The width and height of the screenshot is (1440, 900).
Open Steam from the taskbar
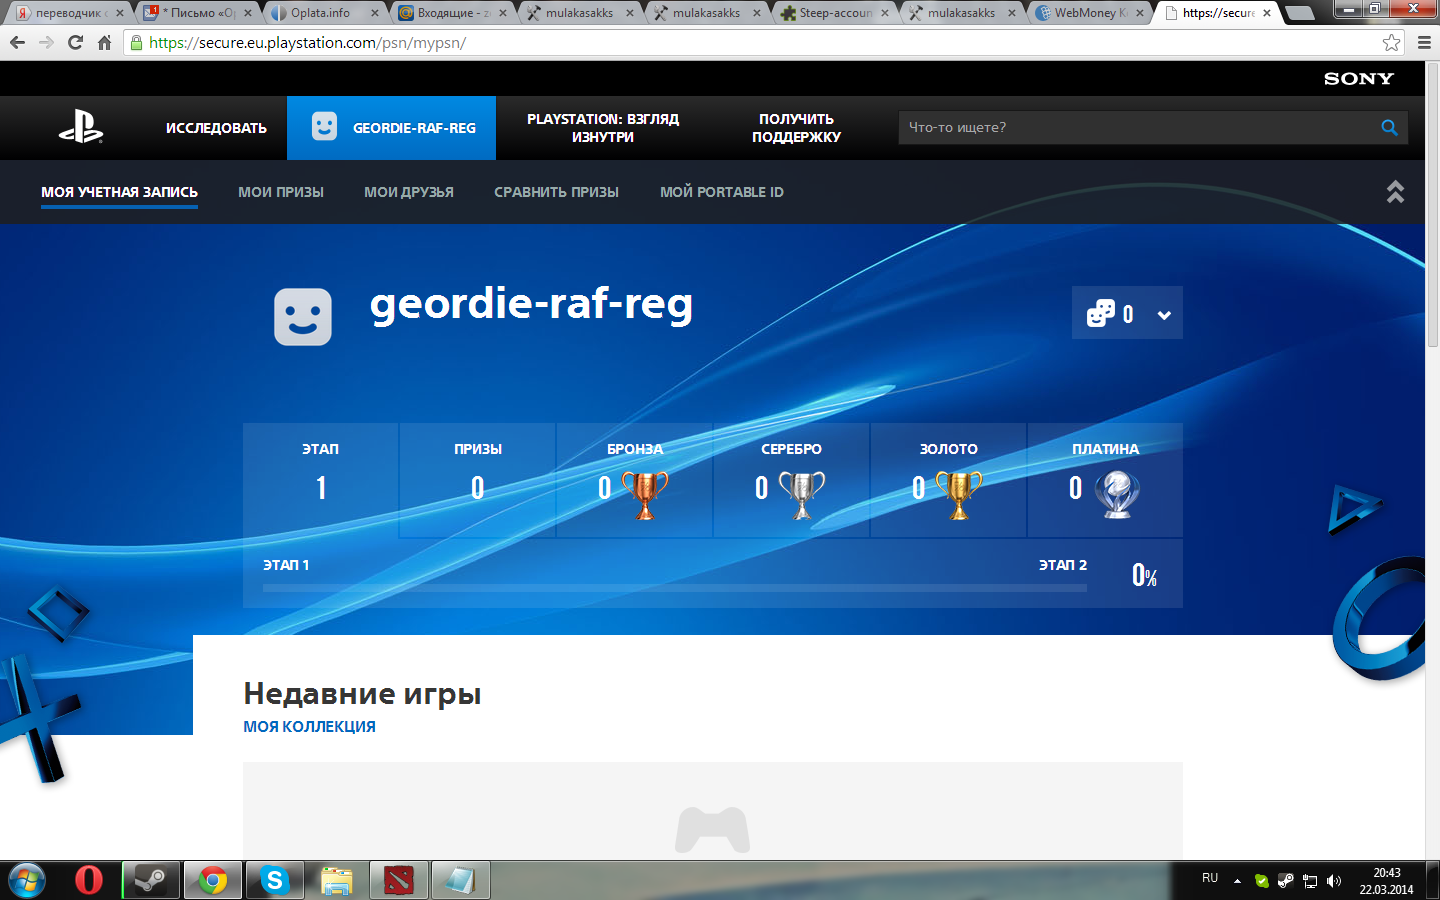pos(151,880)
